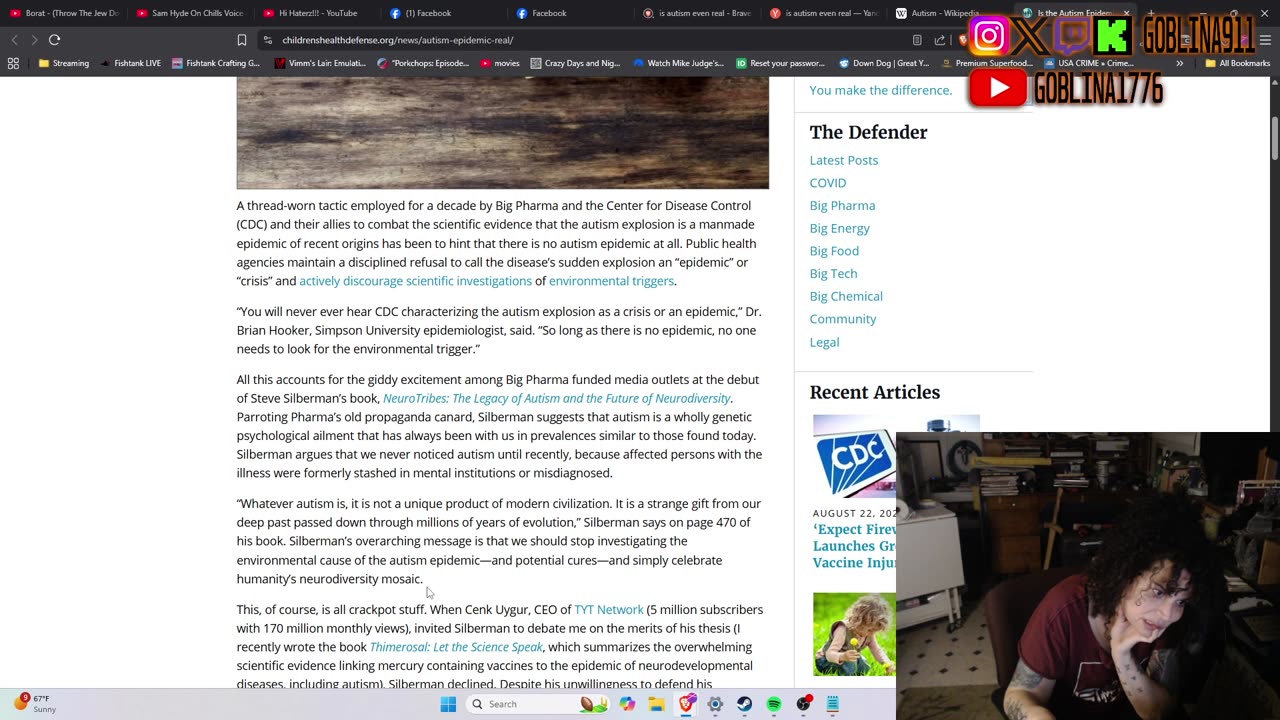
Task: View site information icon beside URL
Action: (267, 40)
